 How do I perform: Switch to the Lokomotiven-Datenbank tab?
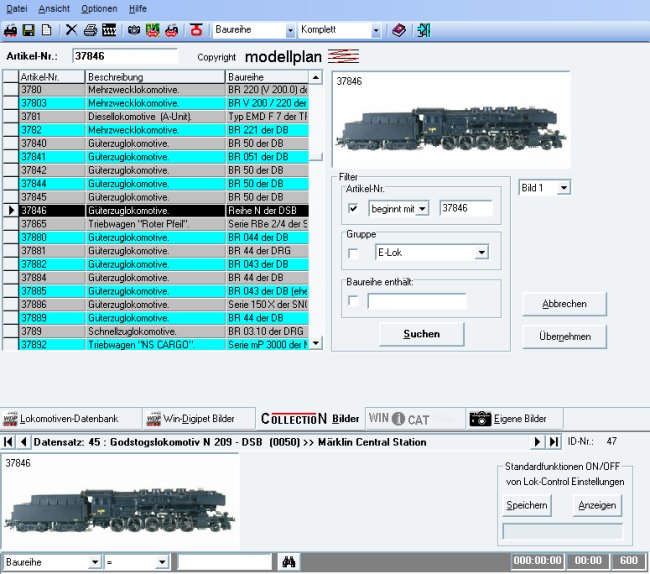coord(71,419)
